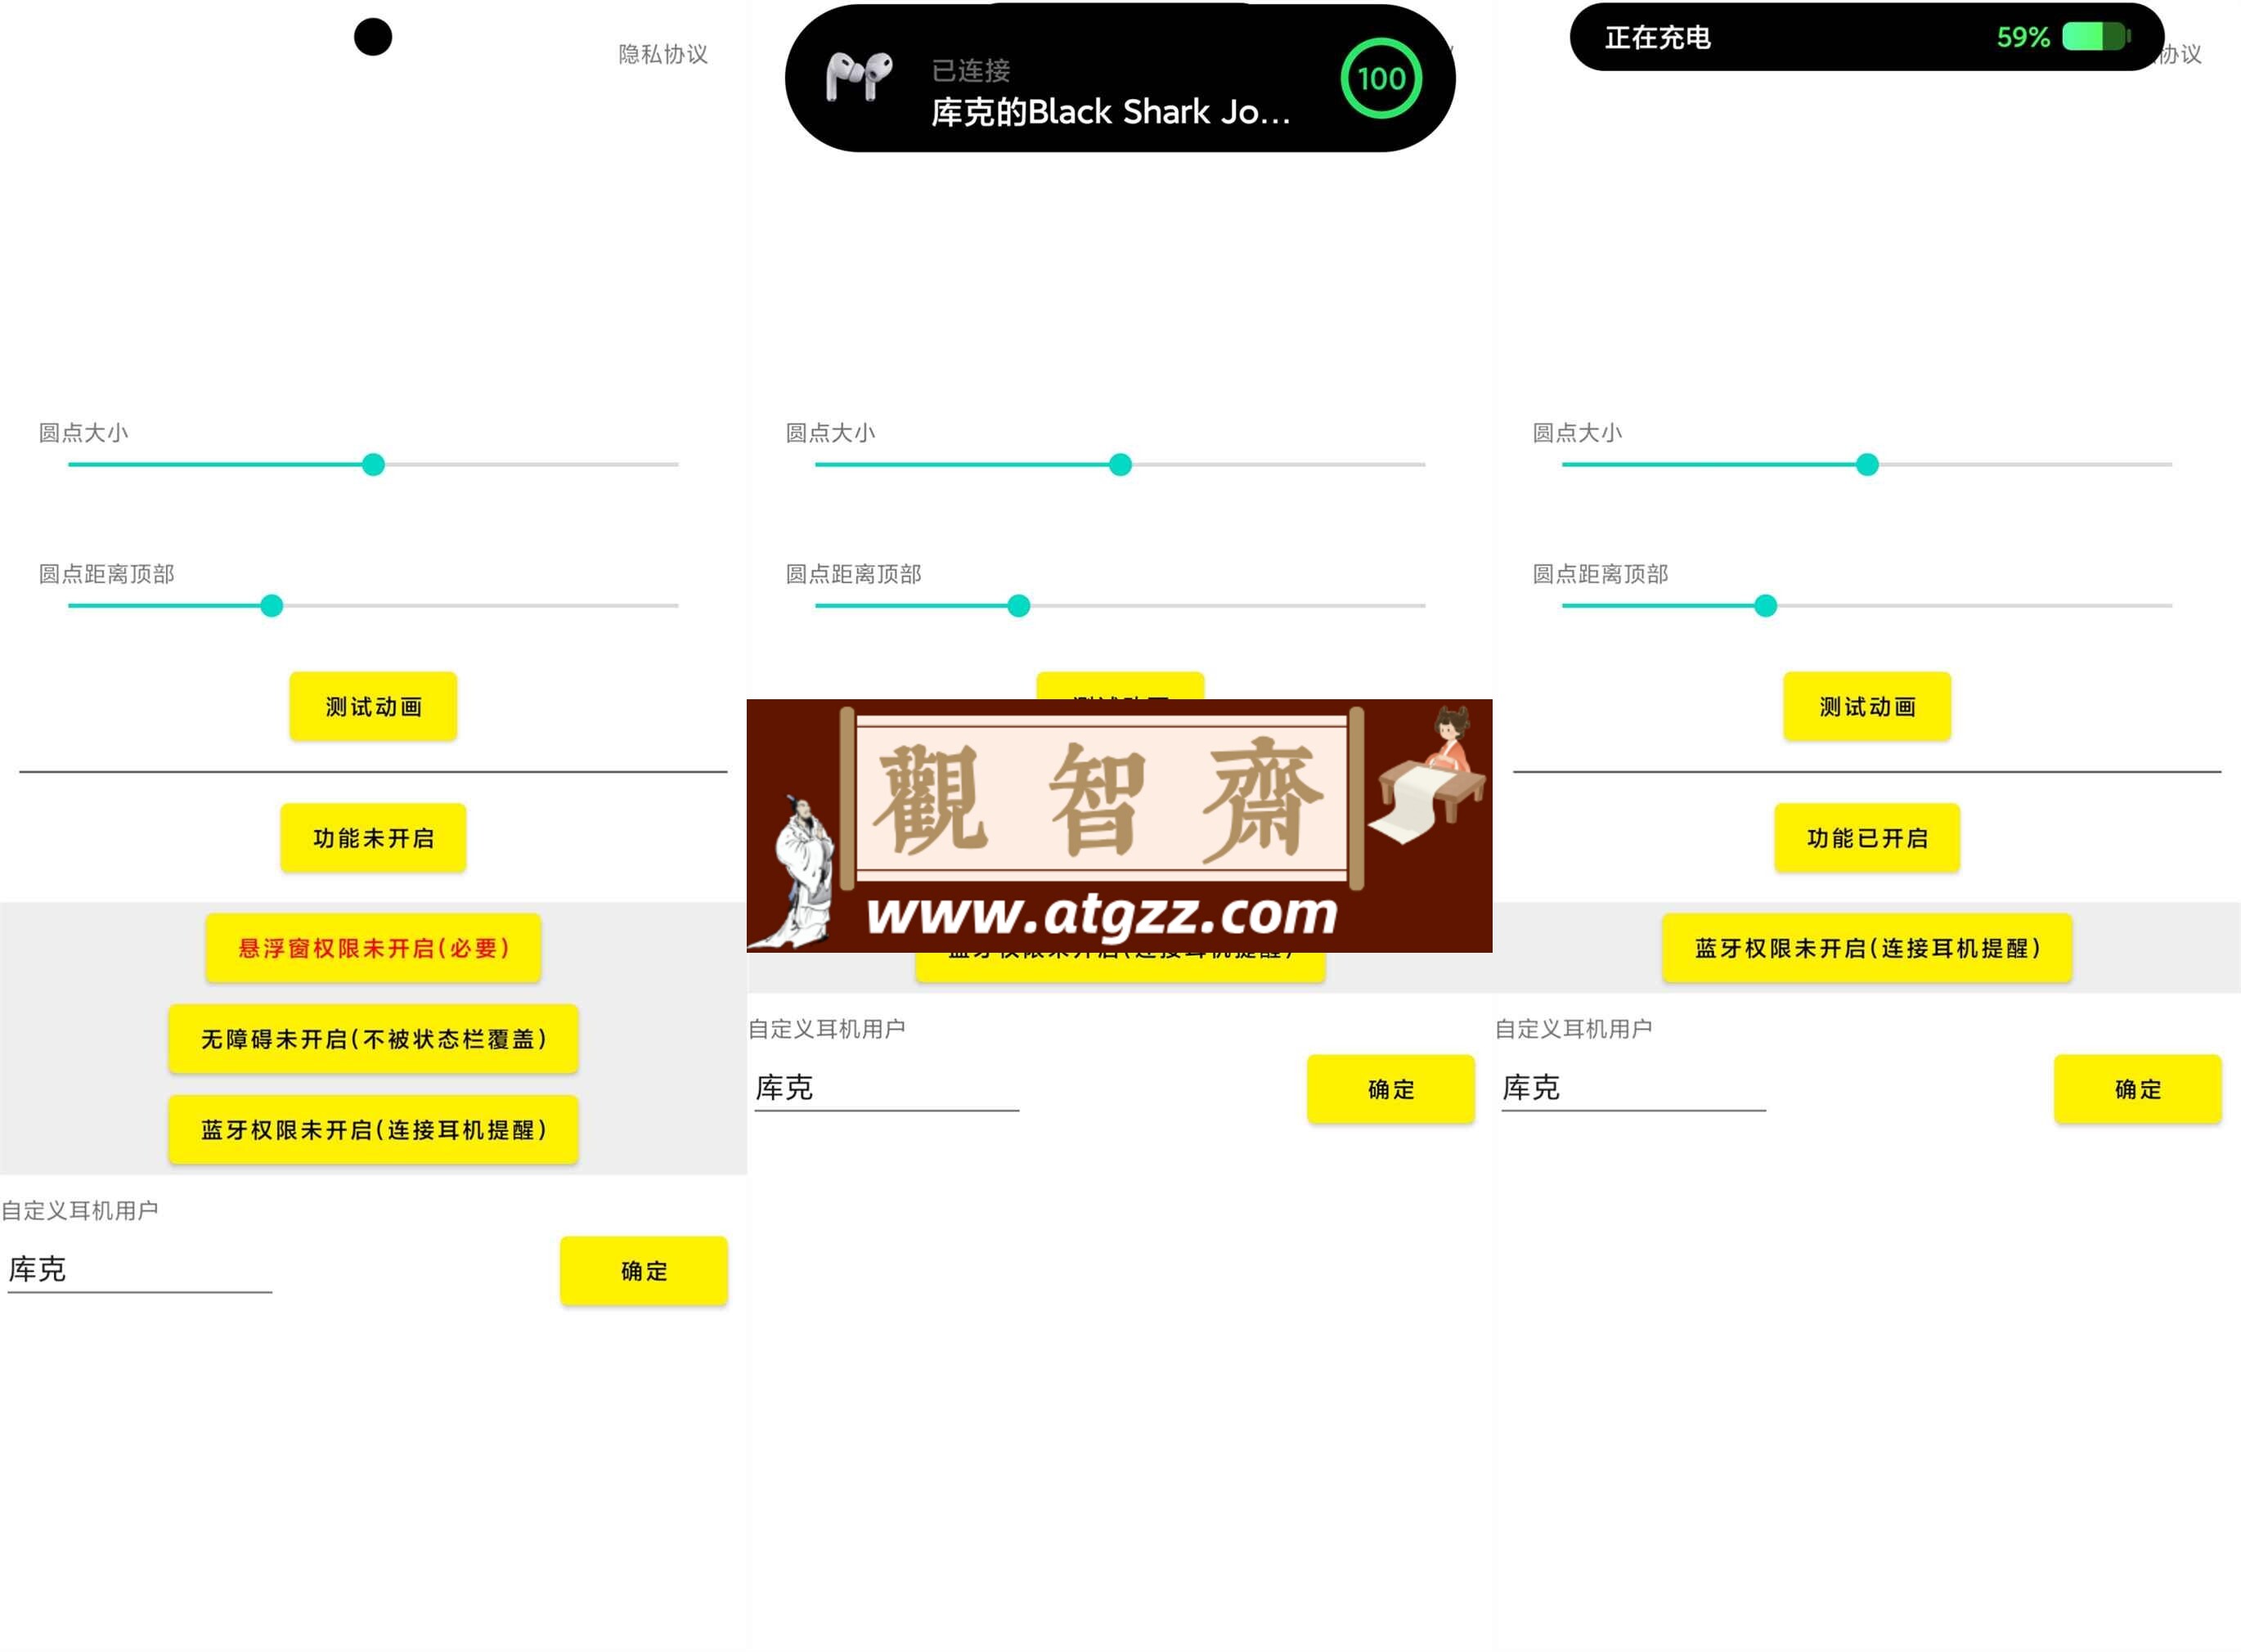Tap the green battery icon beside 59%
Viewport: 2241px width, 1652px height.
[x=2096, y=37]
